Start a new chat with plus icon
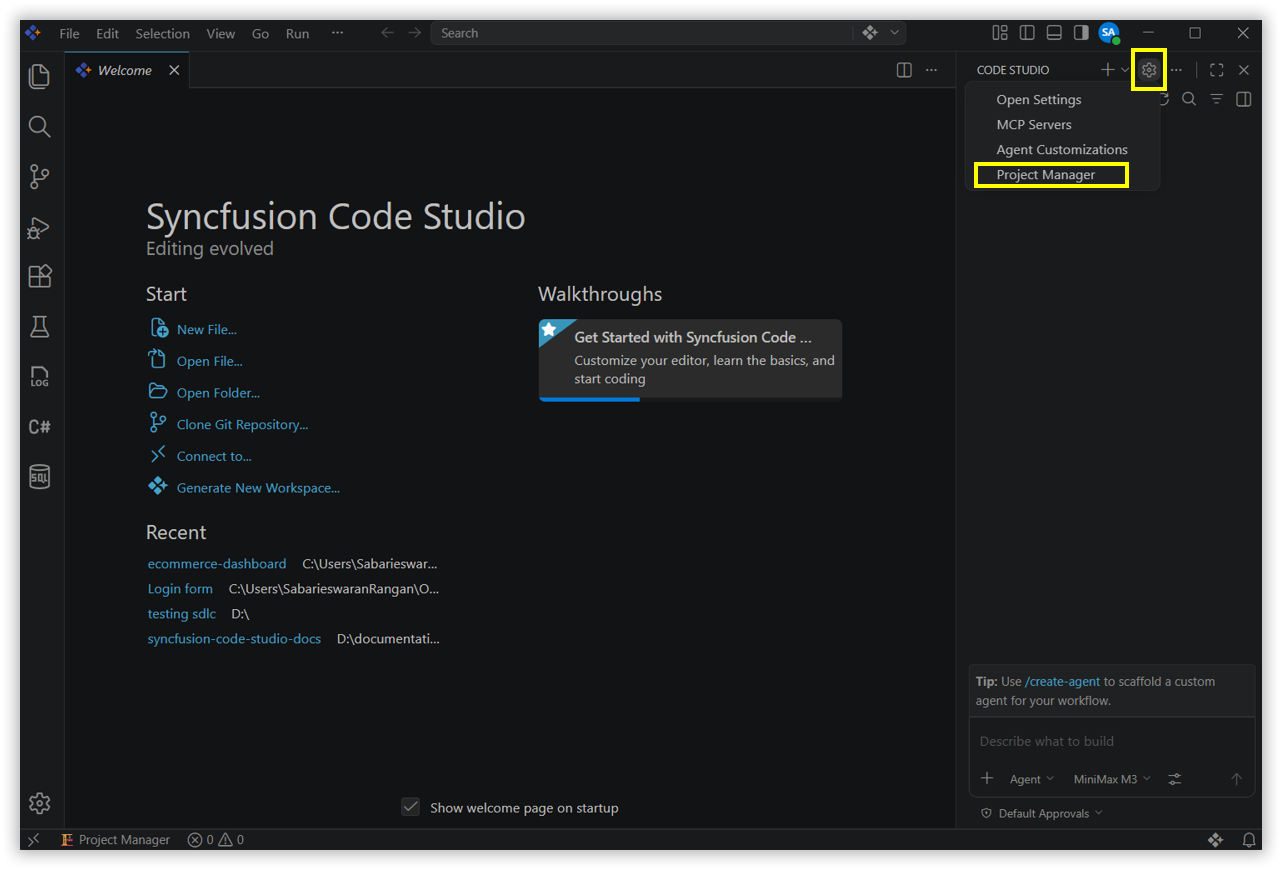Viewport: 1282px width, 870px height. pos(1107,70)
